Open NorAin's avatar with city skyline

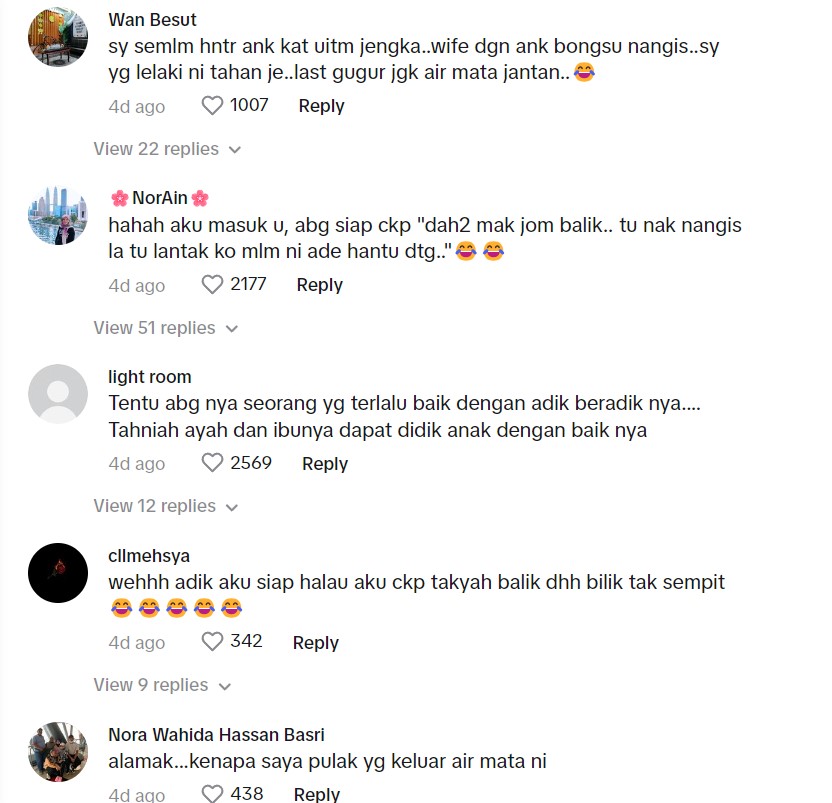coord(58,215)
